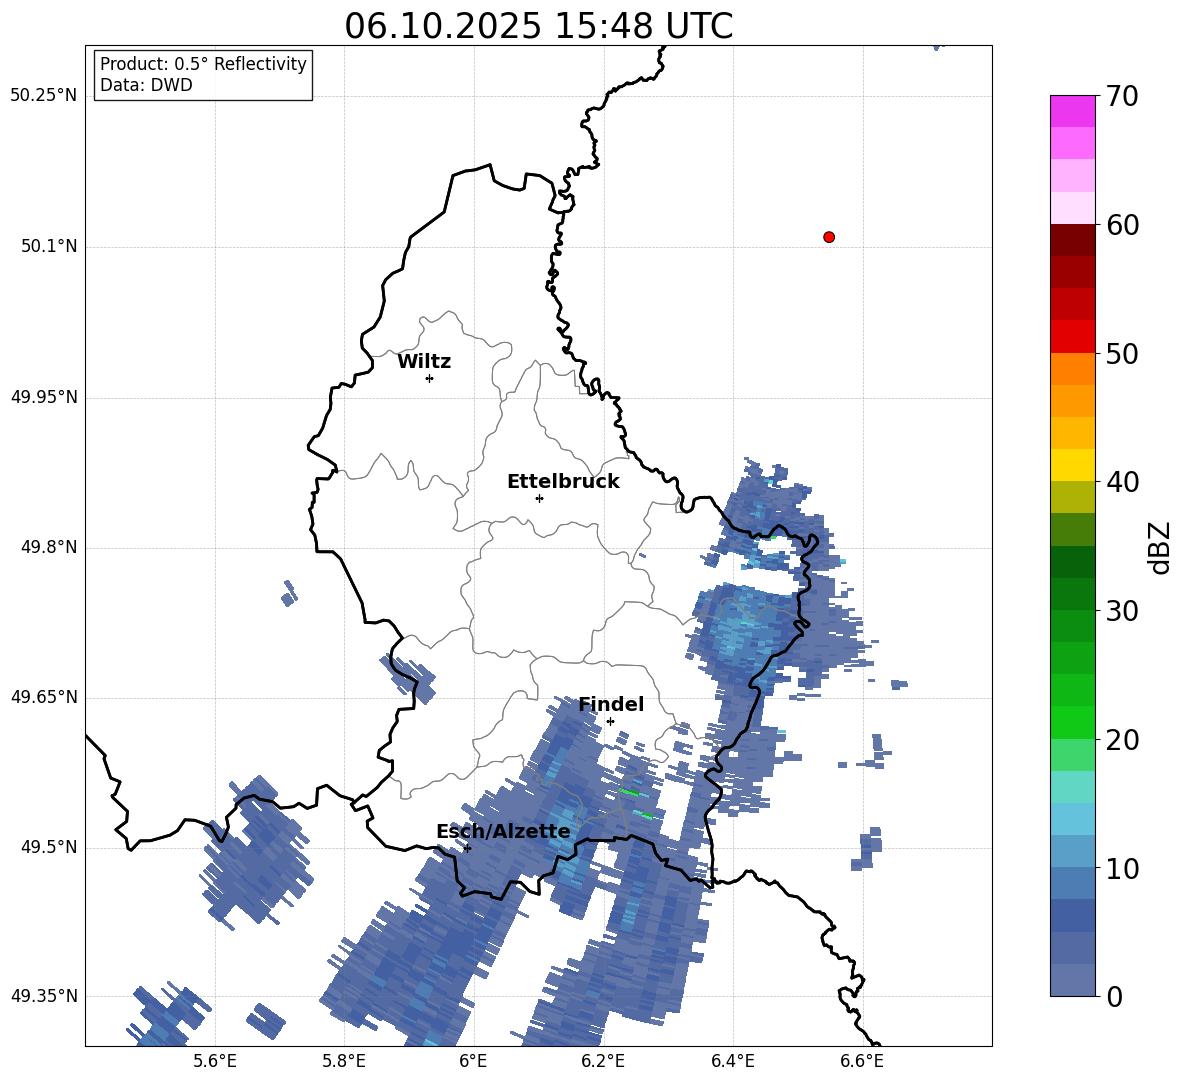Click the 49.95°N latitude label
Viewport: 1184px width, 1081px height.
(x=44, y=397)
